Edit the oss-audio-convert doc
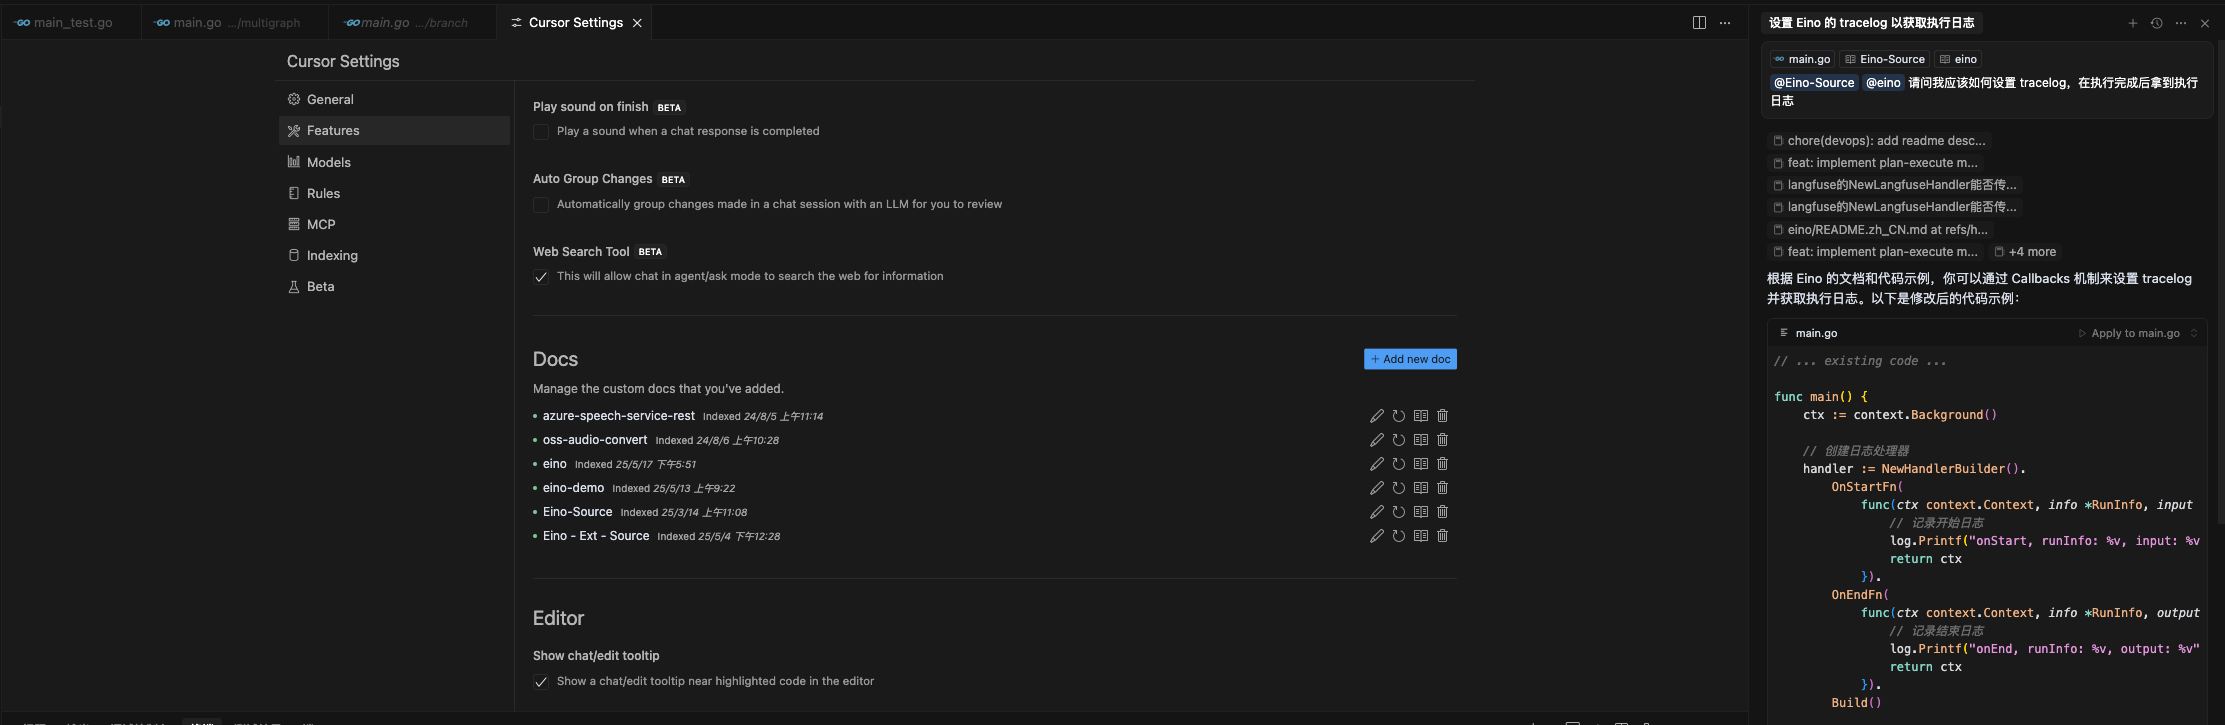Viewport: 2225px width, 725px height. pyautogui.click(x=1377, y=440)
